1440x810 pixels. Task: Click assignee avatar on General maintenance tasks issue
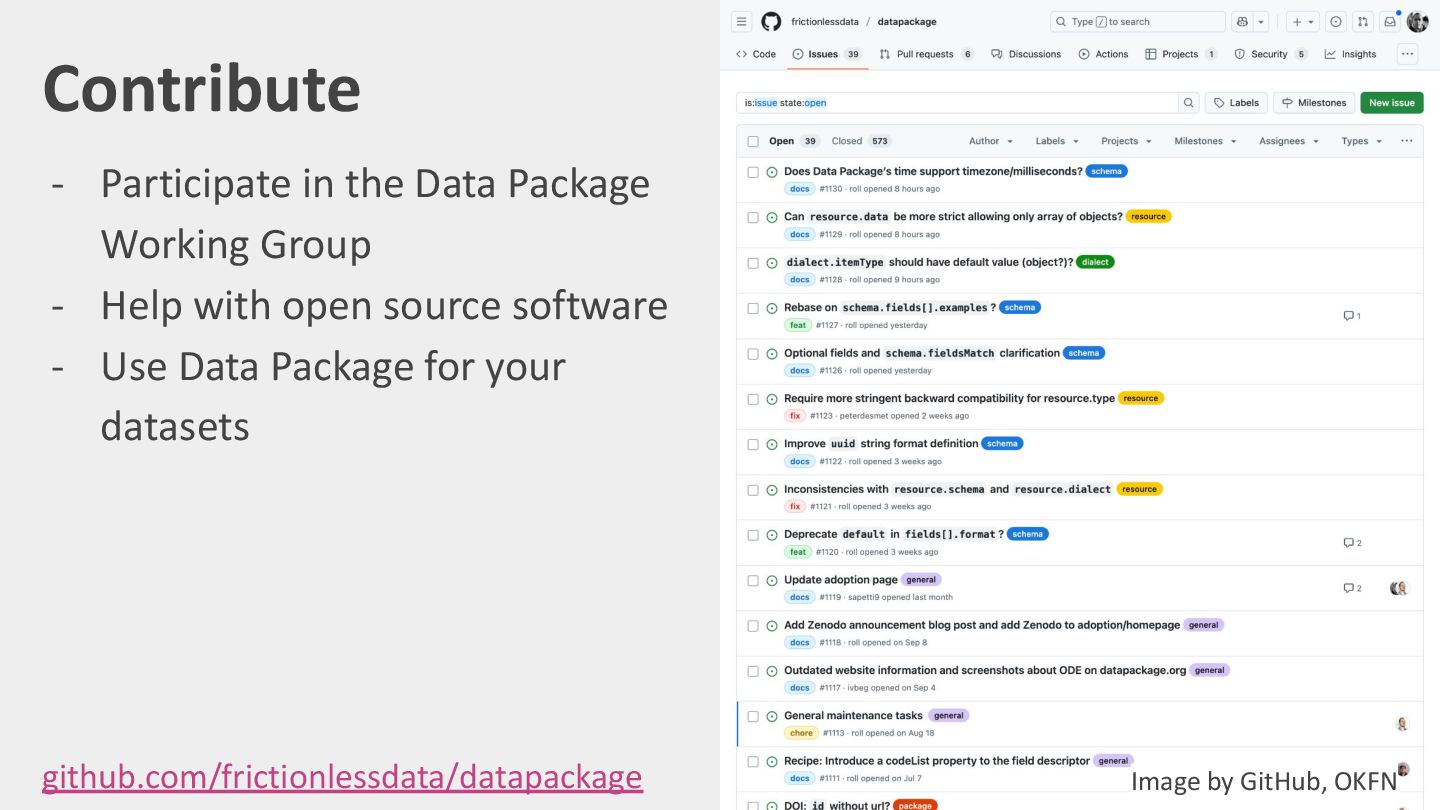click(1402, 724)
